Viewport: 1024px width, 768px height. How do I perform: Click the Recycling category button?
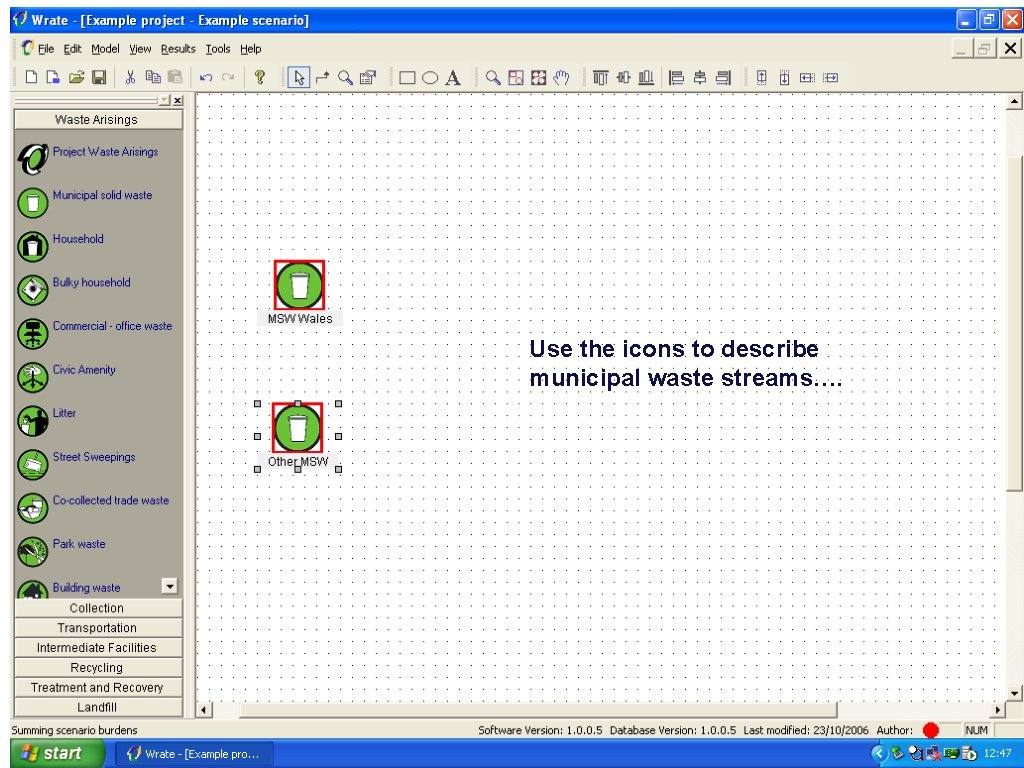click(x=97, y=667)
